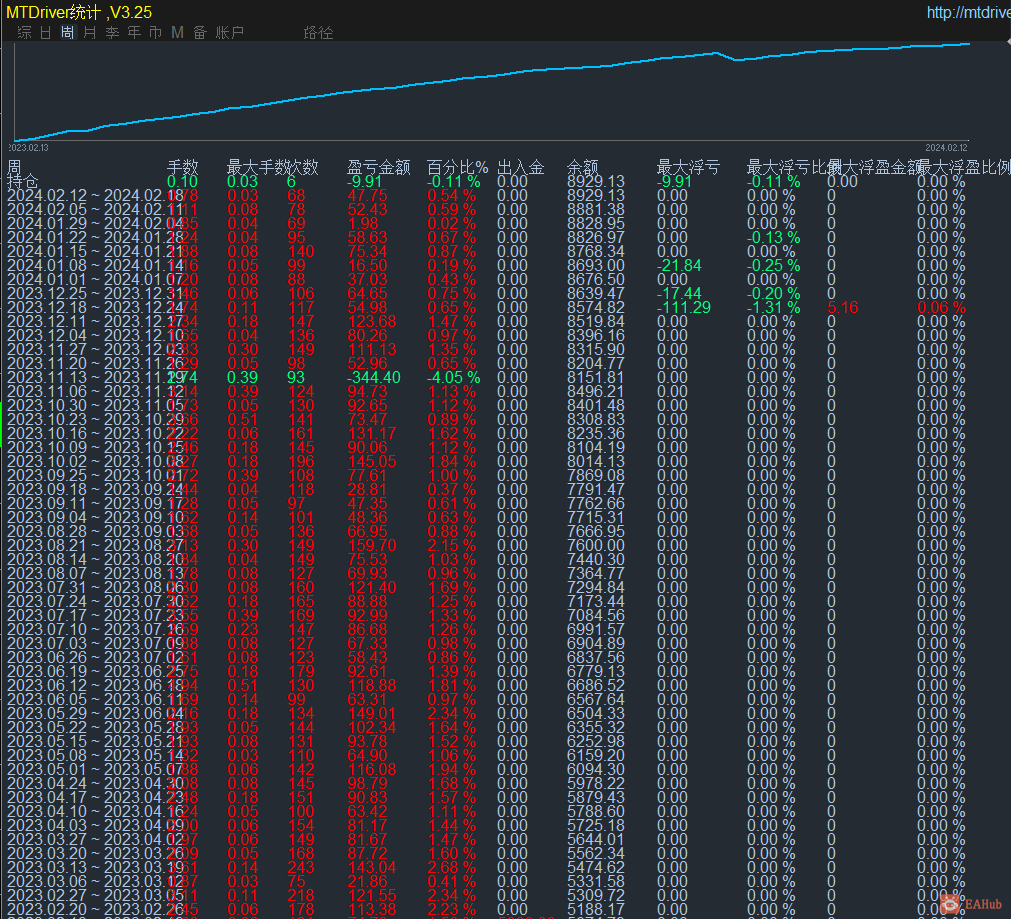
Task: Select the balance 7600.00
Action: 596,546
